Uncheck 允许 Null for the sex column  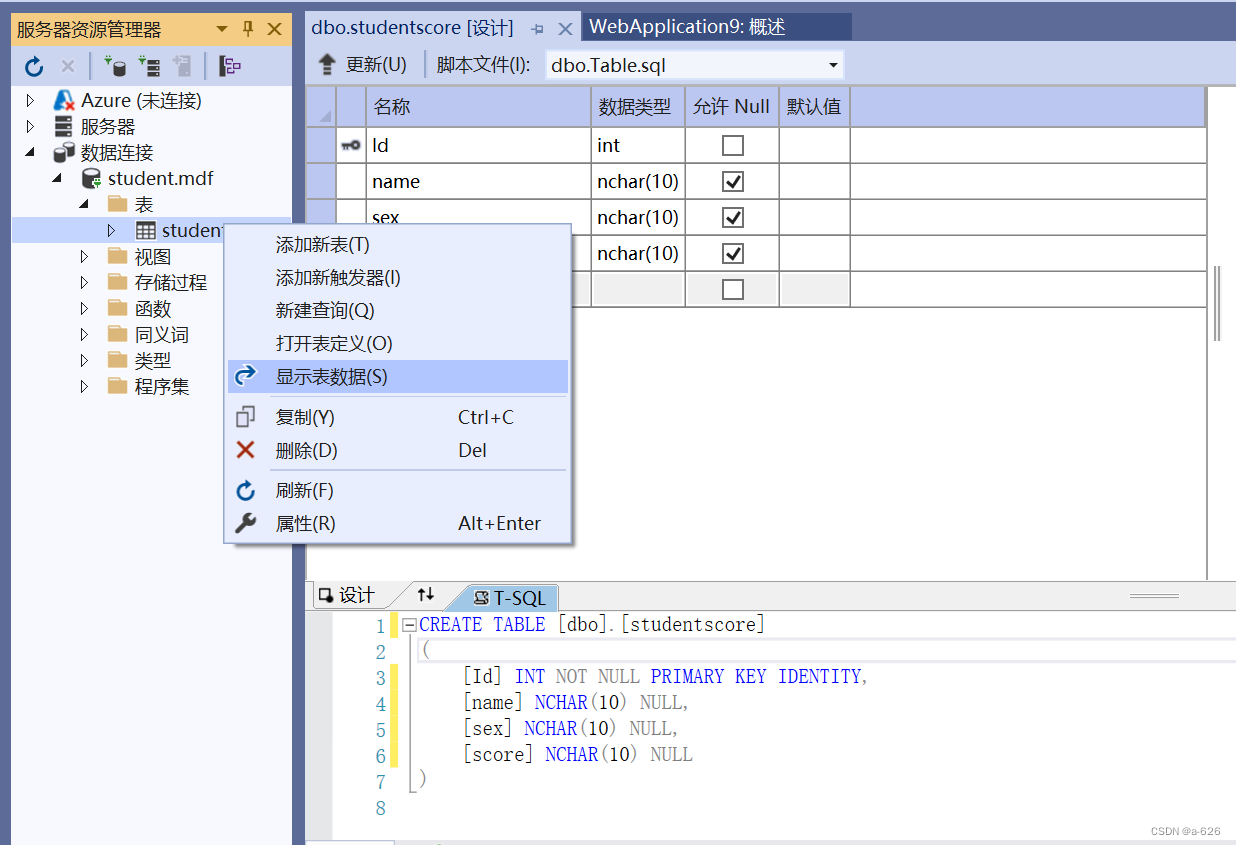[x=731, y=217]
